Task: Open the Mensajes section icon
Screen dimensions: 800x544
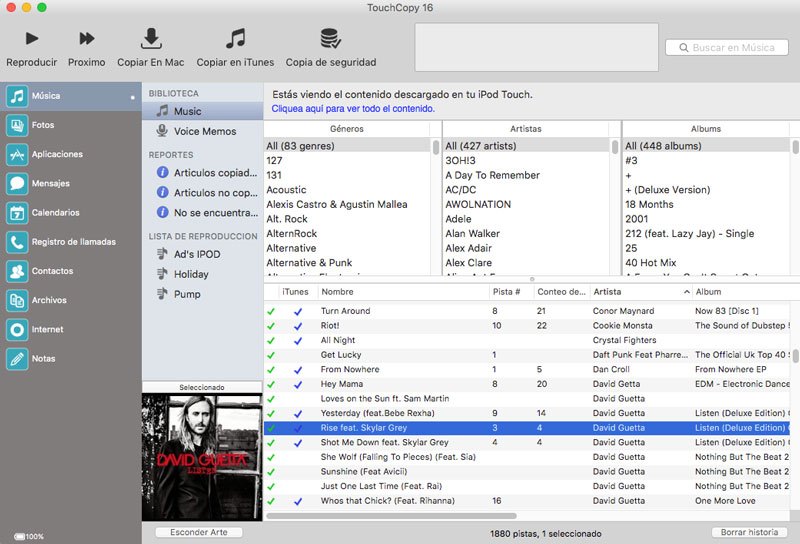Action: 17,183
